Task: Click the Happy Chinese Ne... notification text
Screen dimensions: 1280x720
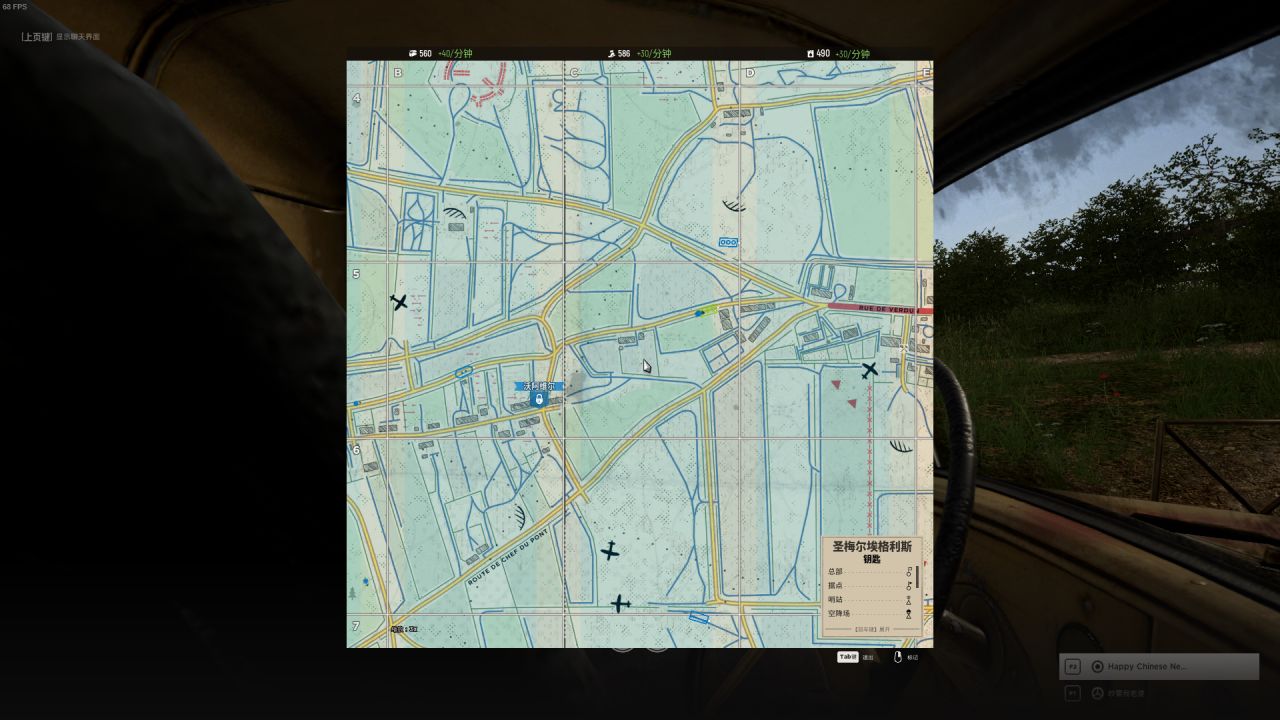Action: tap(1148, 667)
